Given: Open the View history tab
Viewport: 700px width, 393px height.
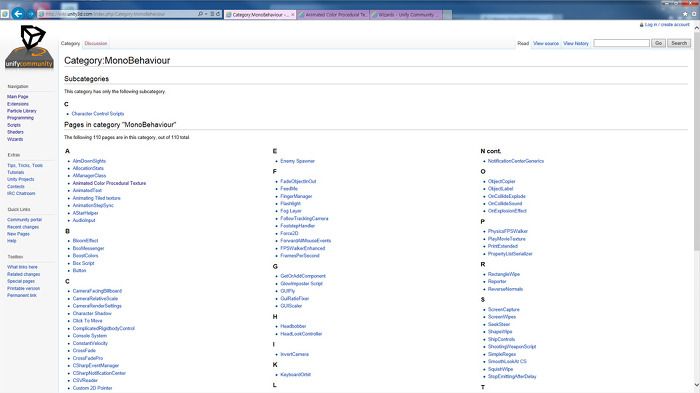Looking at the screenshot, I should (576, 43).
